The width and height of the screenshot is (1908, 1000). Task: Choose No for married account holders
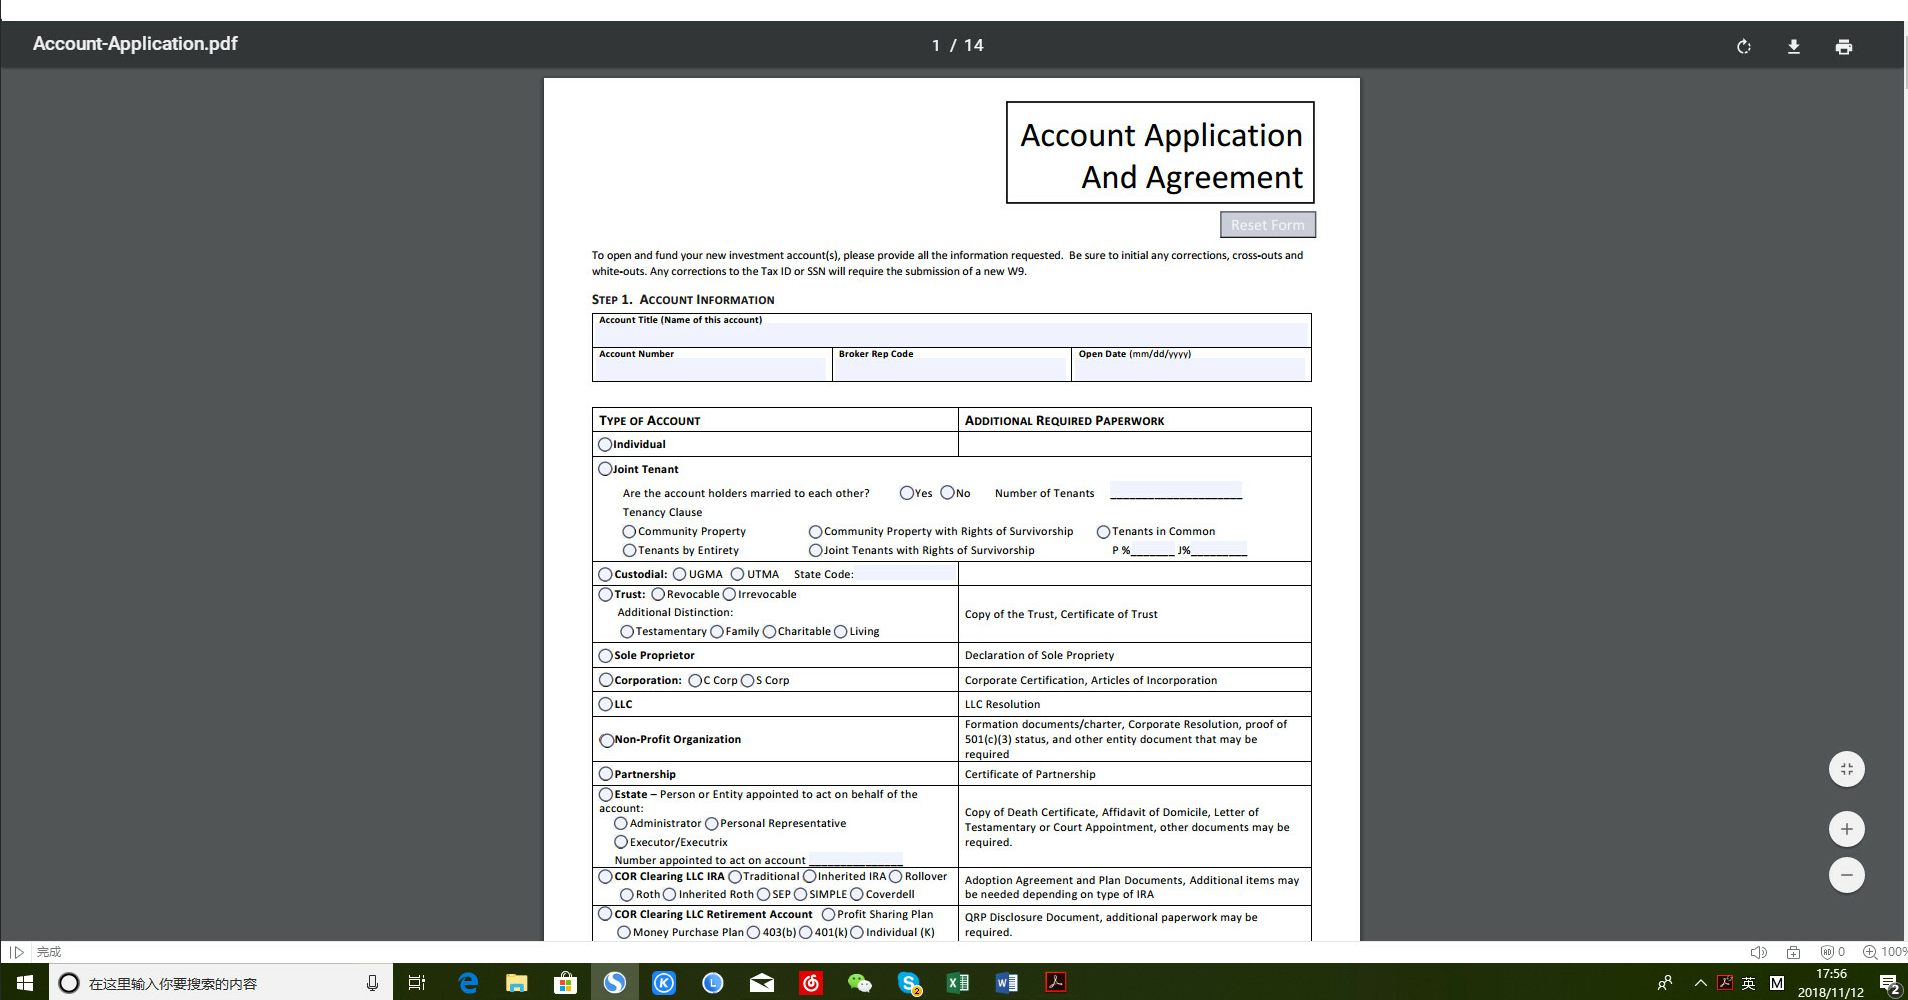(947, 493)
